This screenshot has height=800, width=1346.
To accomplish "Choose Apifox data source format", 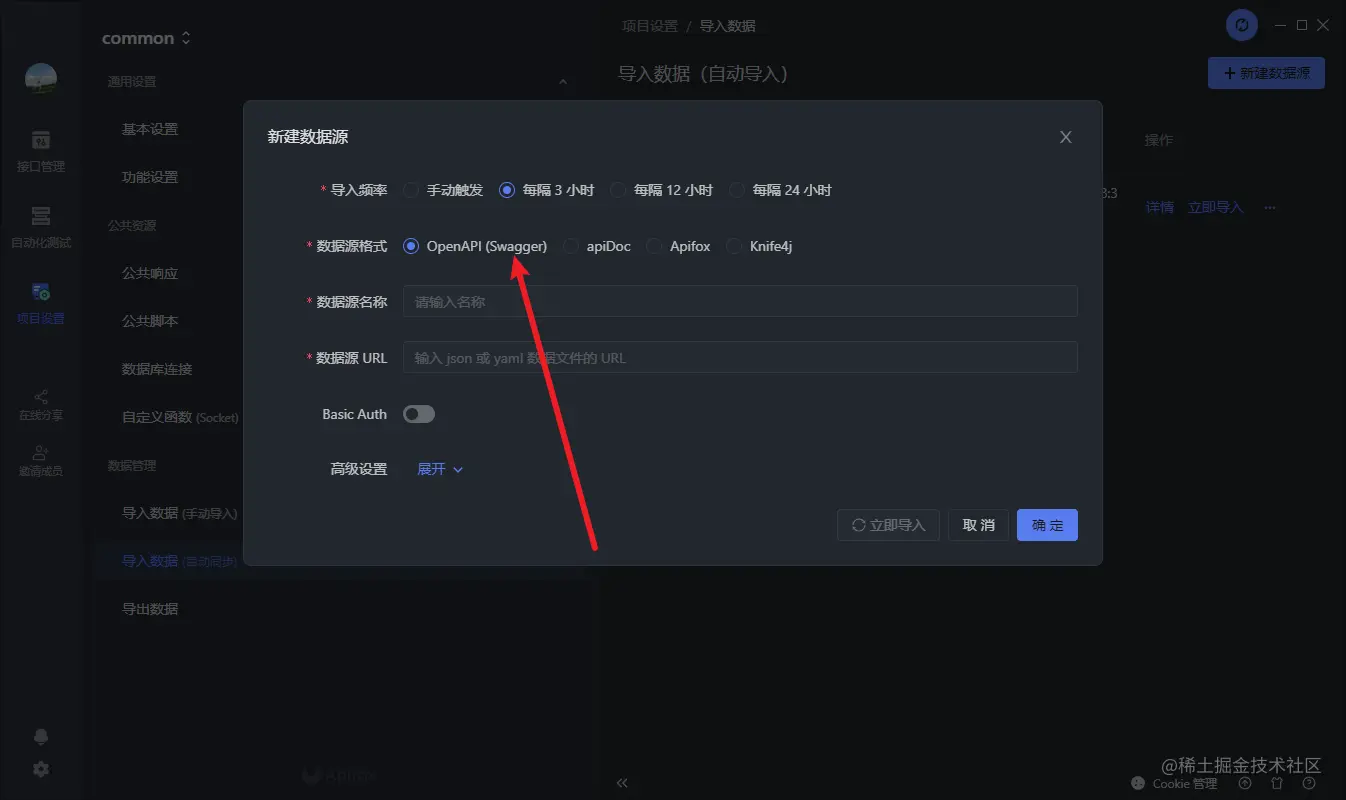I will (678, 246).
